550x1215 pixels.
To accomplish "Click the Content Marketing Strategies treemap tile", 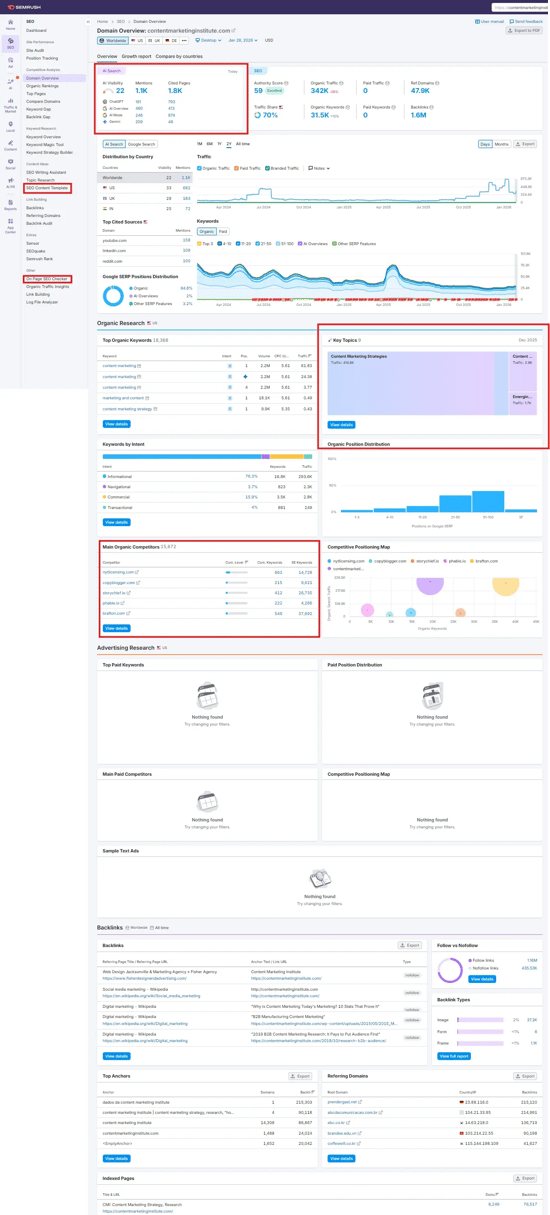I will pyautogui.click(x=418, y=384).
